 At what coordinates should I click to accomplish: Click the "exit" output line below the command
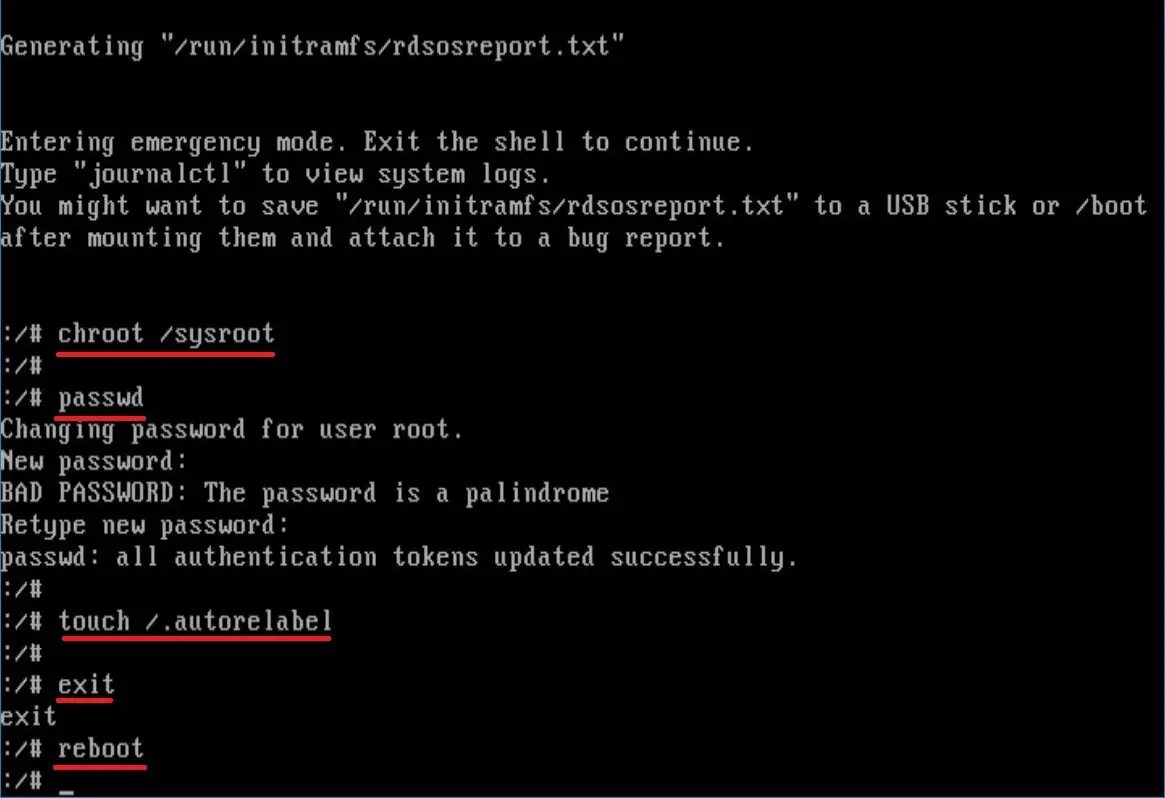[28, 717]
